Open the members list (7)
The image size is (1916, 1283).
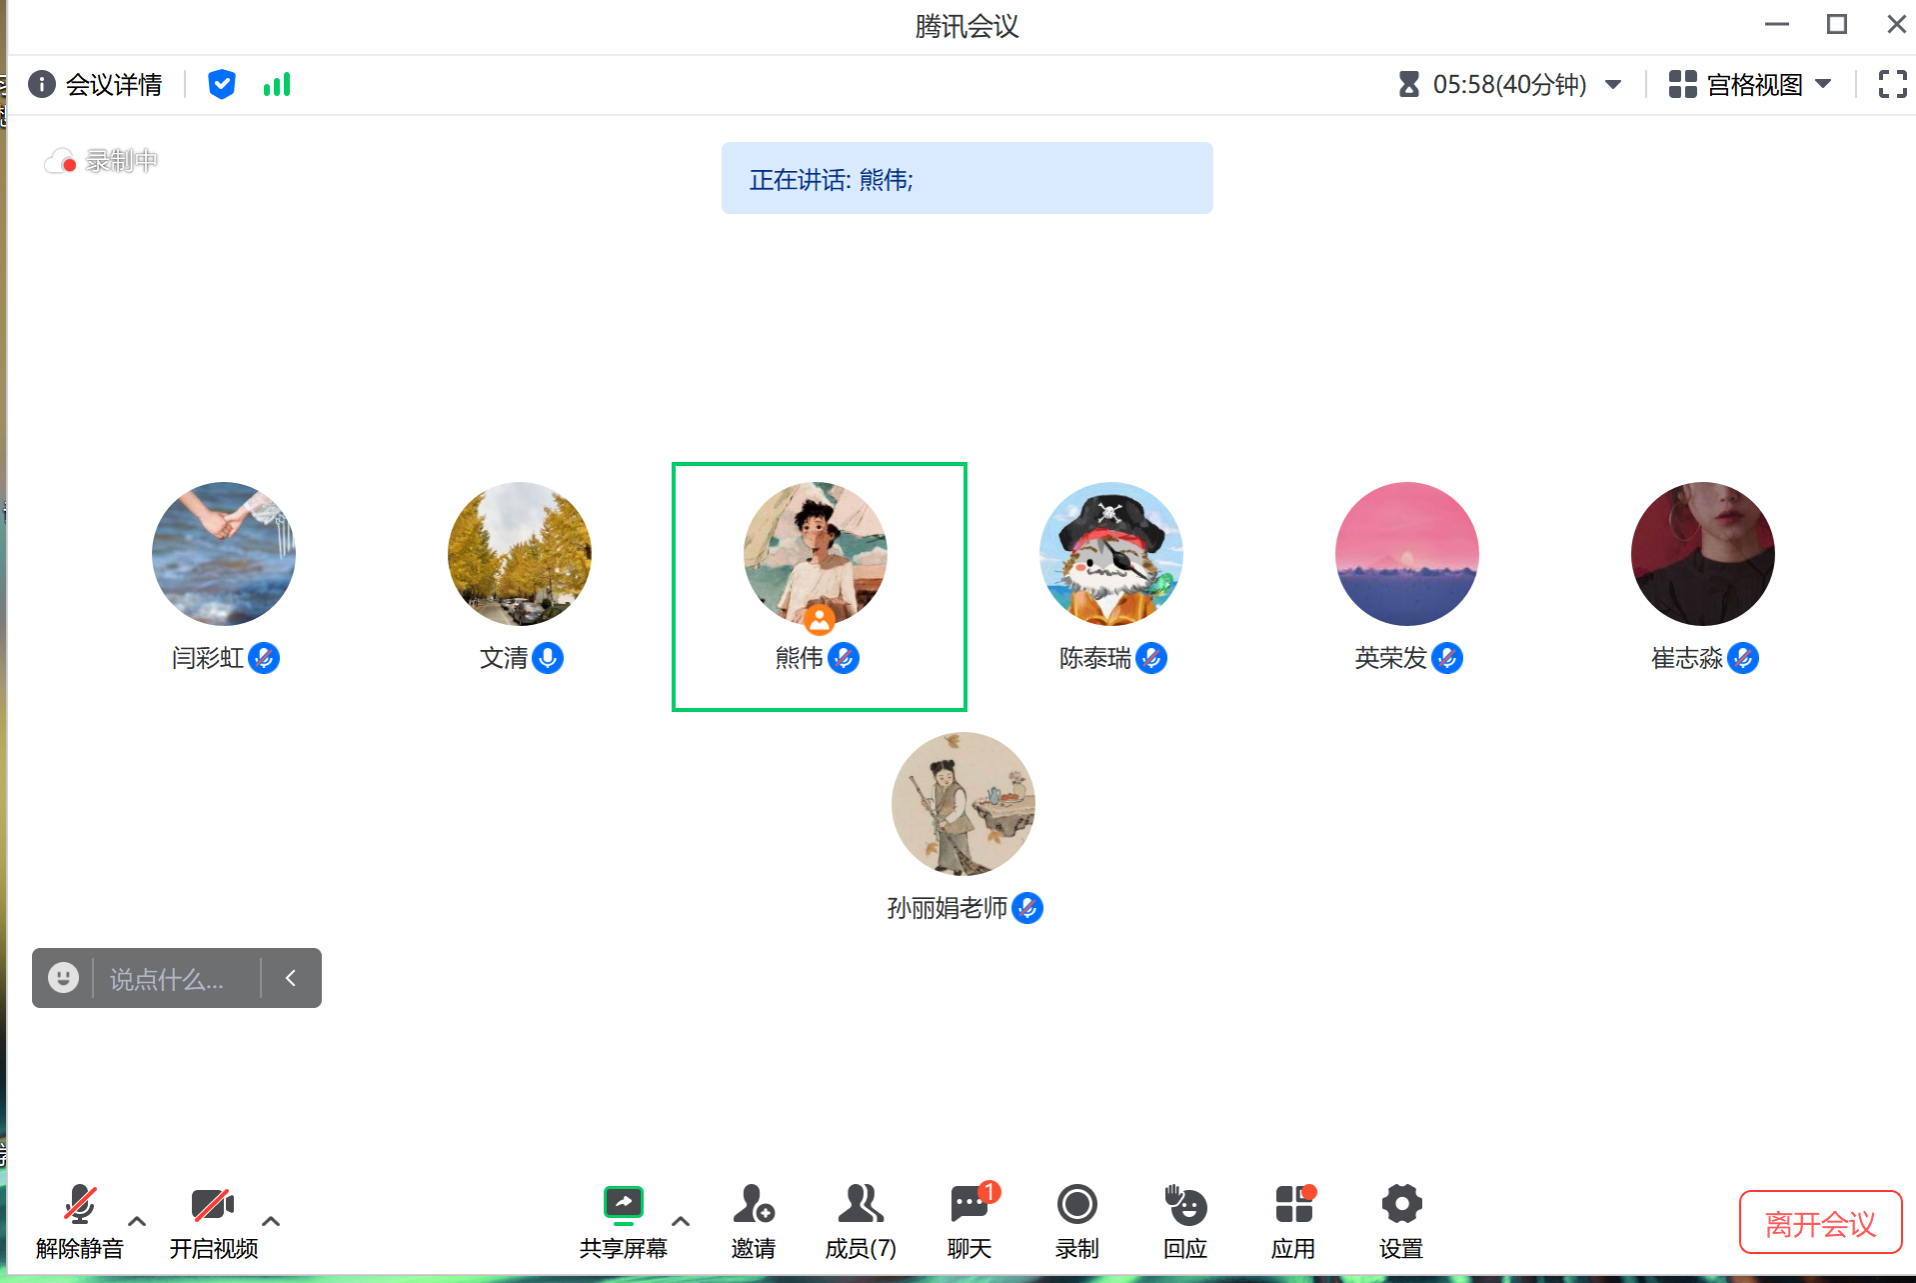(860, 1221)
